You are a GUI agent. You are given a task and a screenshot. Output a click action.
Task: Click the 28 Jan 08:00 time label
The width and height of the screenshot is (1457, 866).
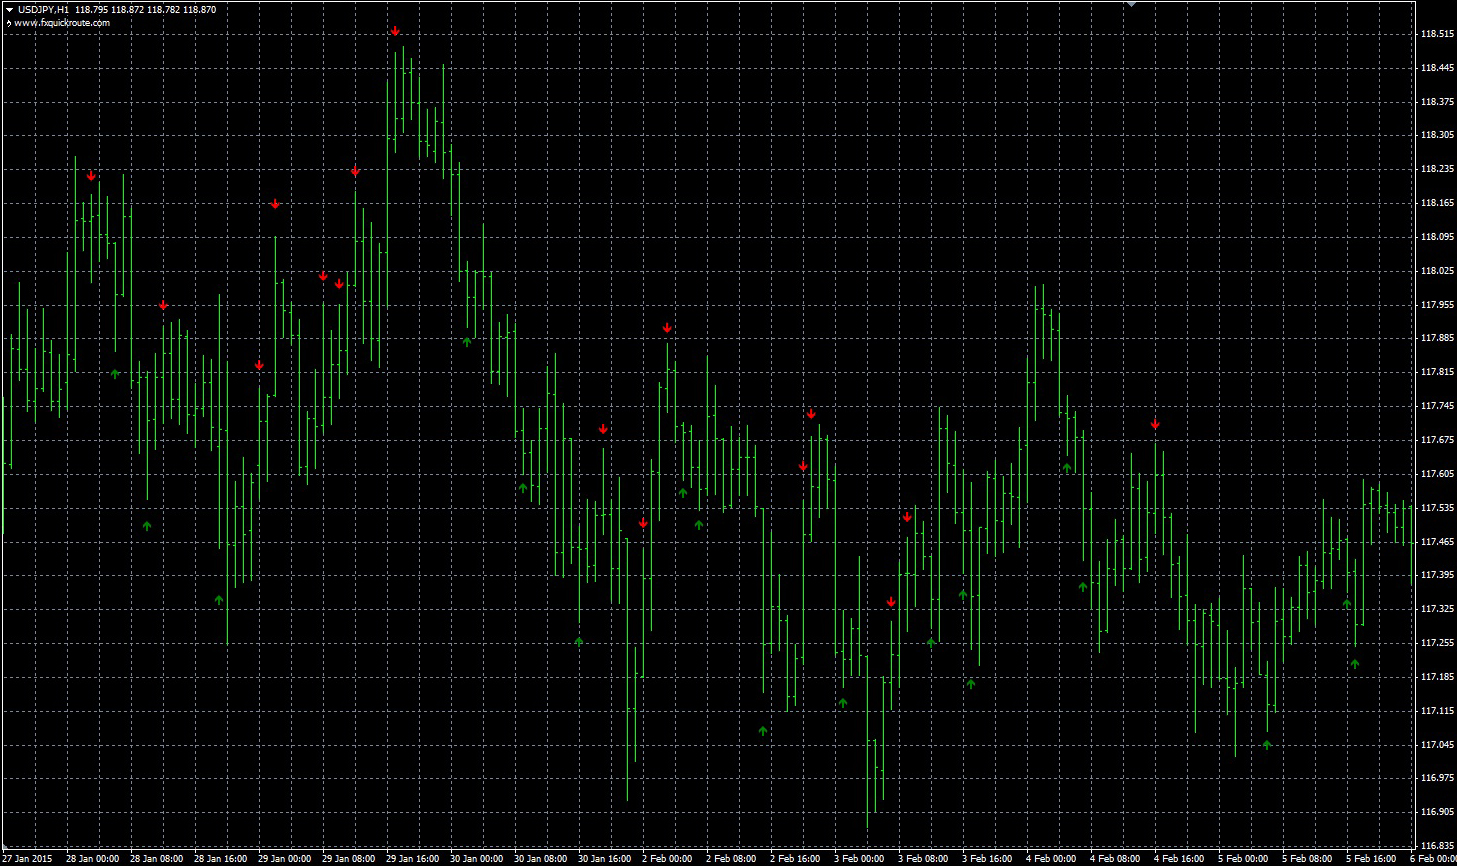[x=157, y=858]
